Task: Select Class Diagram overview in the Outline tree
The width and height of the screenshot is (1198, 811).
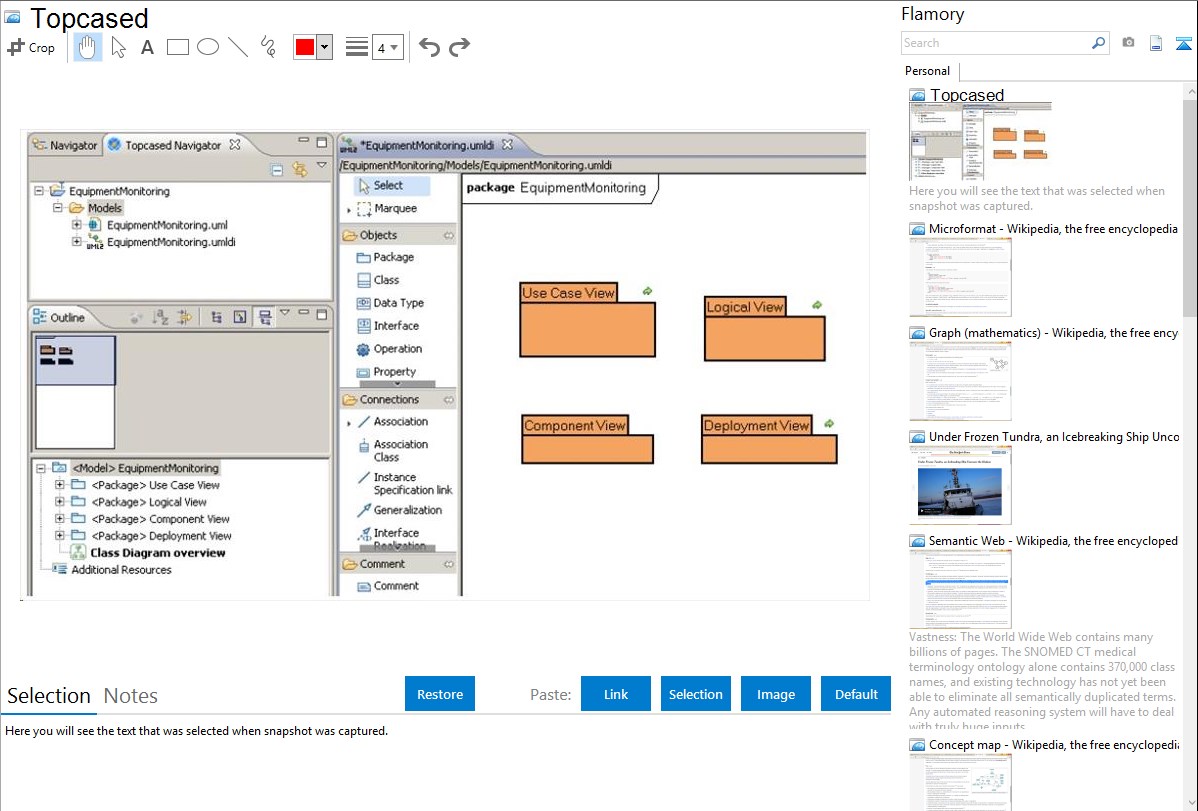Action: [157, 553]
